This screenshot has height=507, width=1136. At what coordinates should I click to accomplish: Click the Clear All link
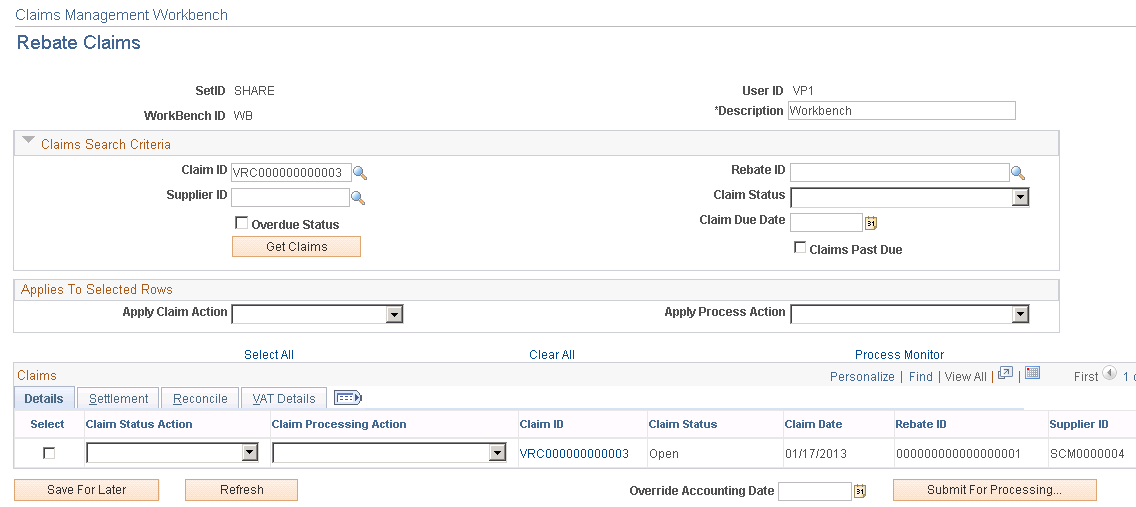(552, 355)
